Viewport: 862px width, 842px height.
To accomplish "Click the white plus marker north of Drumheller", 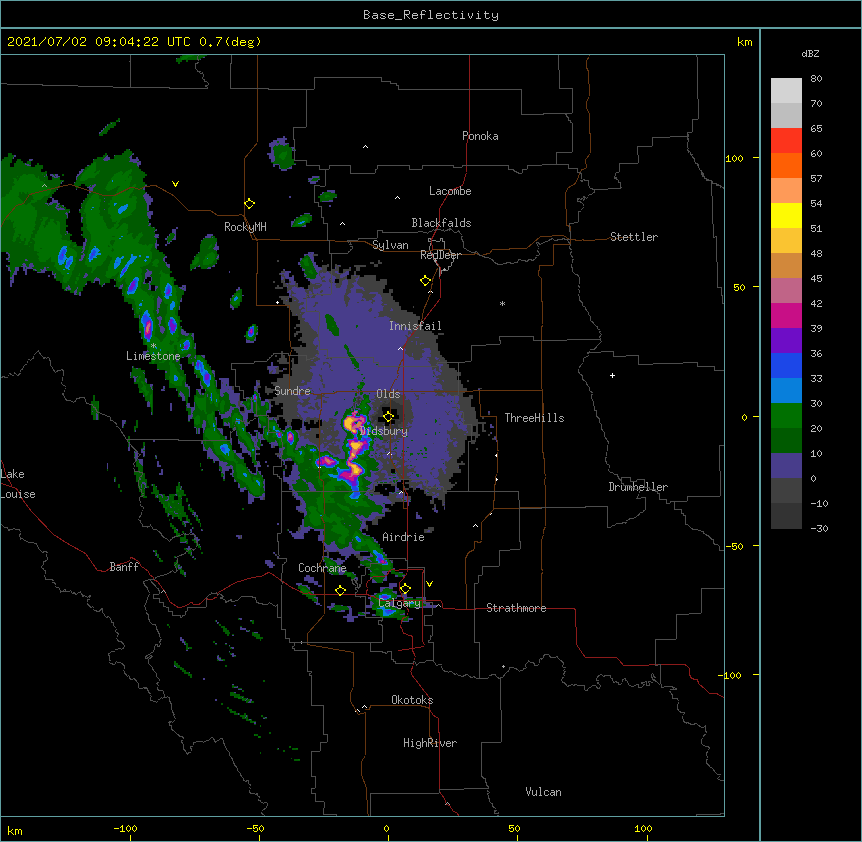I will 612,375.
